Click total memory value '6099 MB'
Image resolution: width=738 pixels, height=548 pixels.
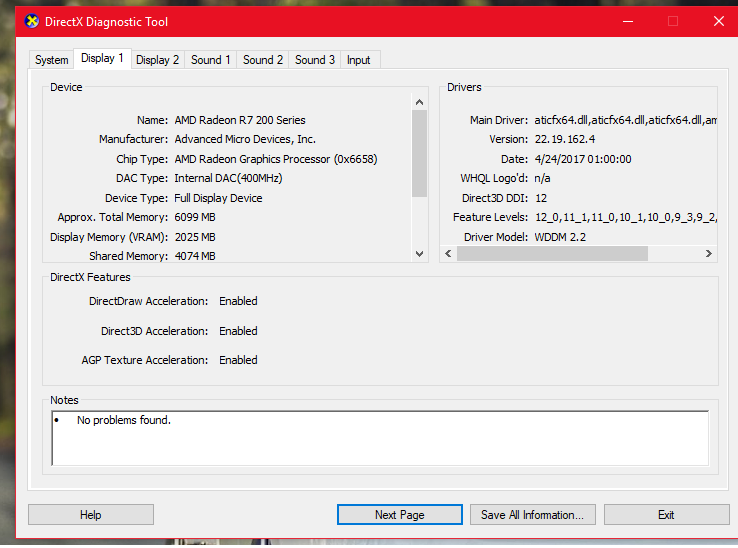coord(195,217)
